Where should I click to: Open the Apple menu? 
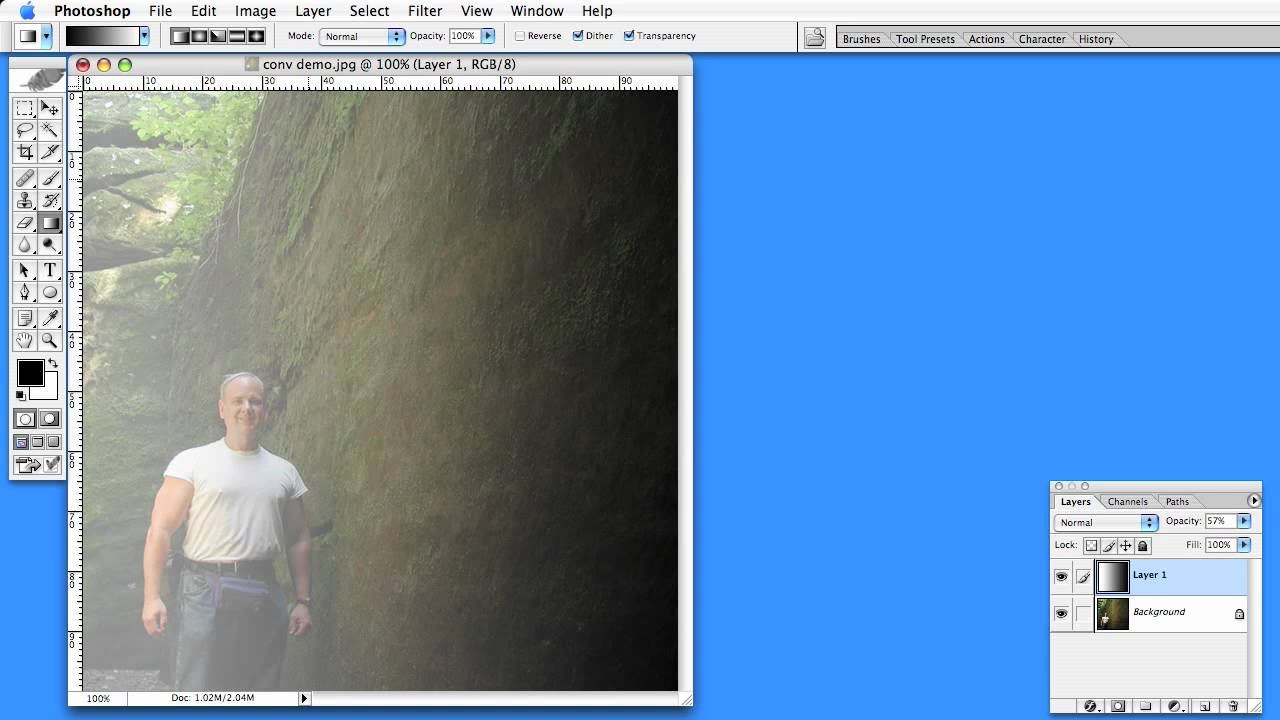point(28,11)
